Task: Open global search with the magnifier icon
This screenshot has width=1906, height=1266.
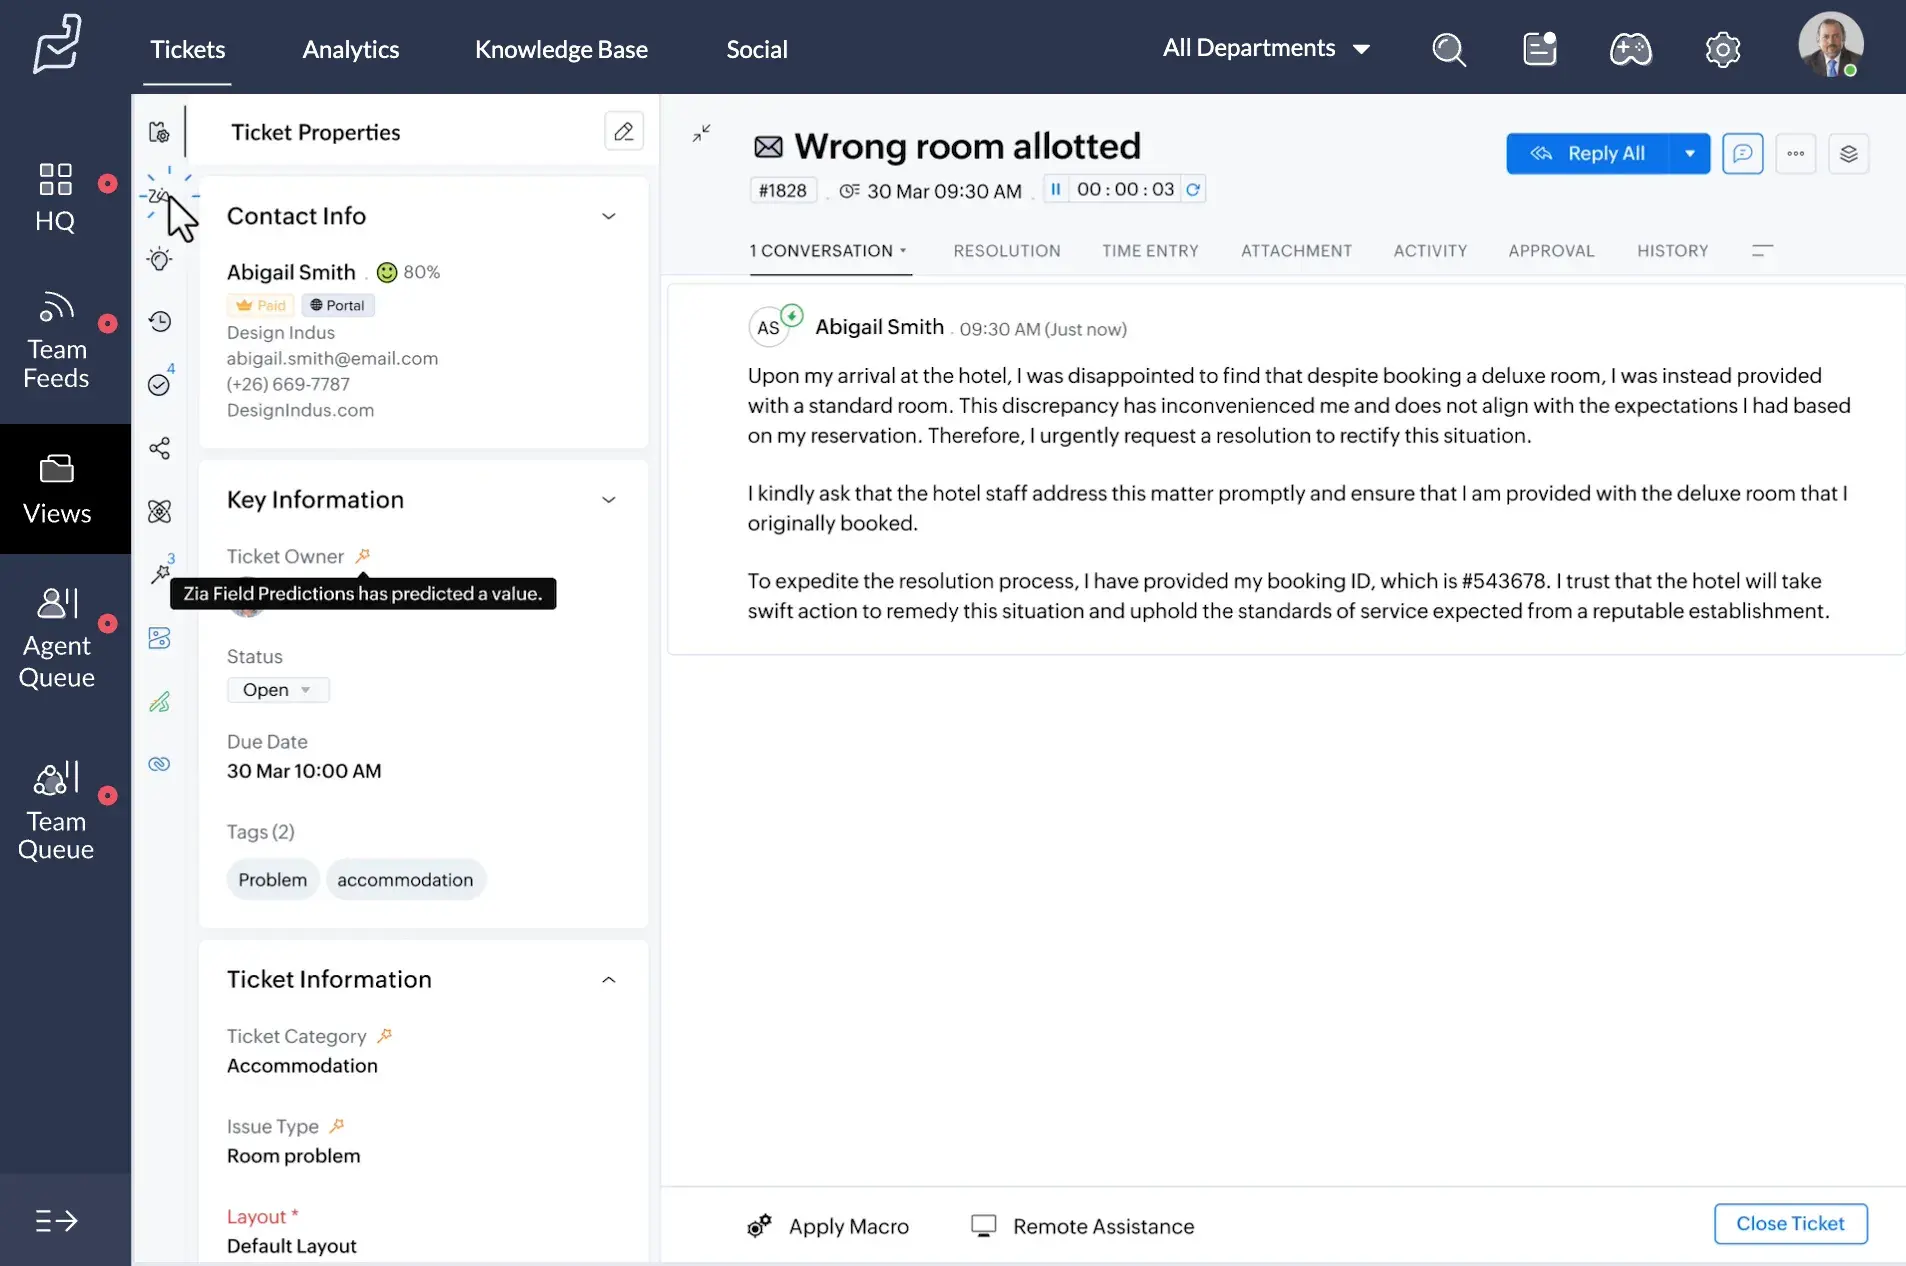Action: click(1449, 49)
